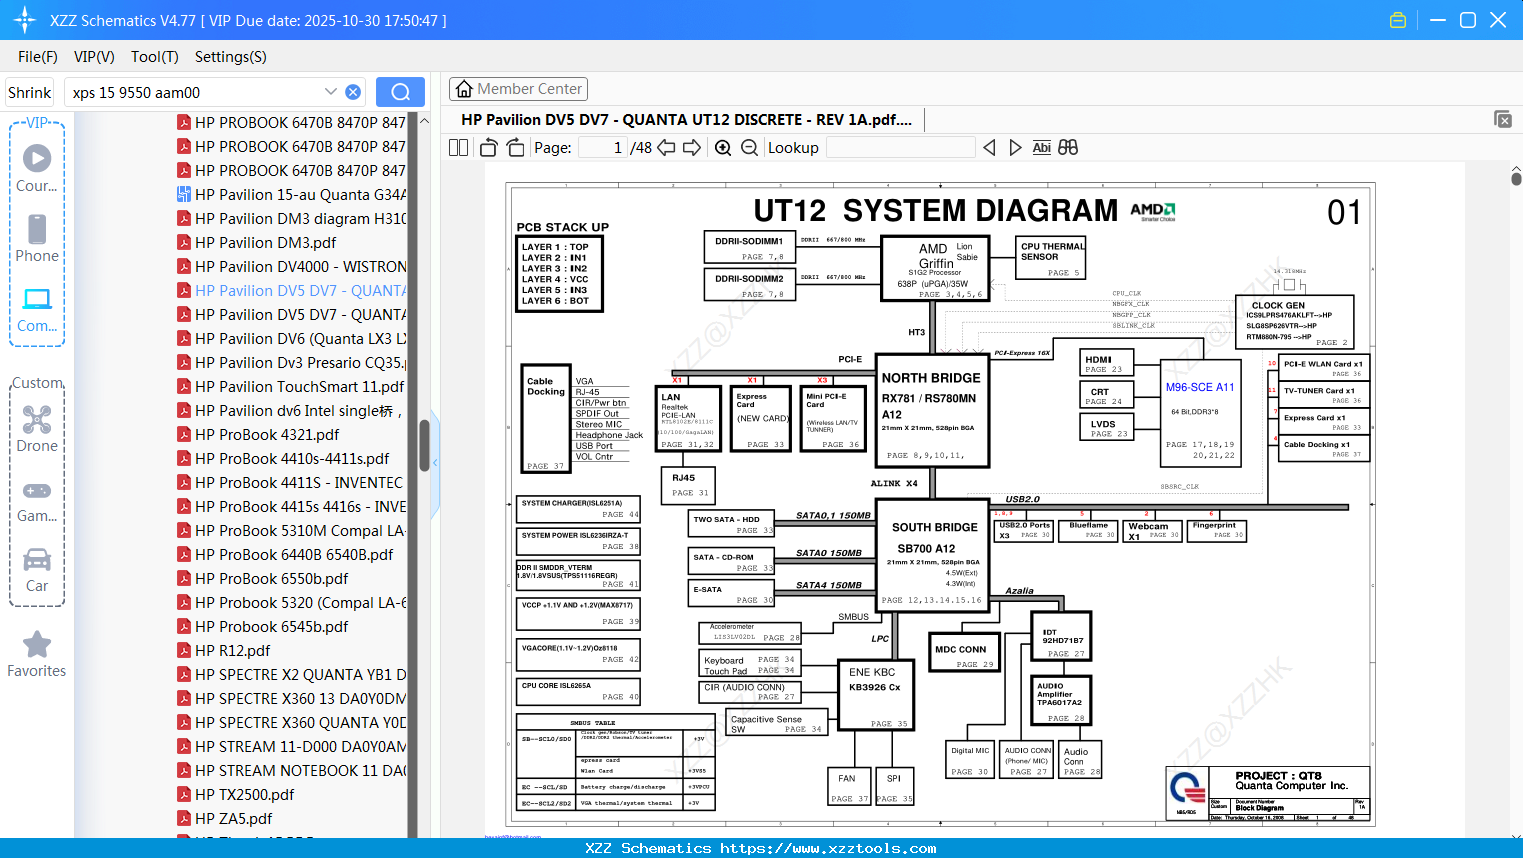
Task: Go to the previous page arrow
Action: point(666,148)
